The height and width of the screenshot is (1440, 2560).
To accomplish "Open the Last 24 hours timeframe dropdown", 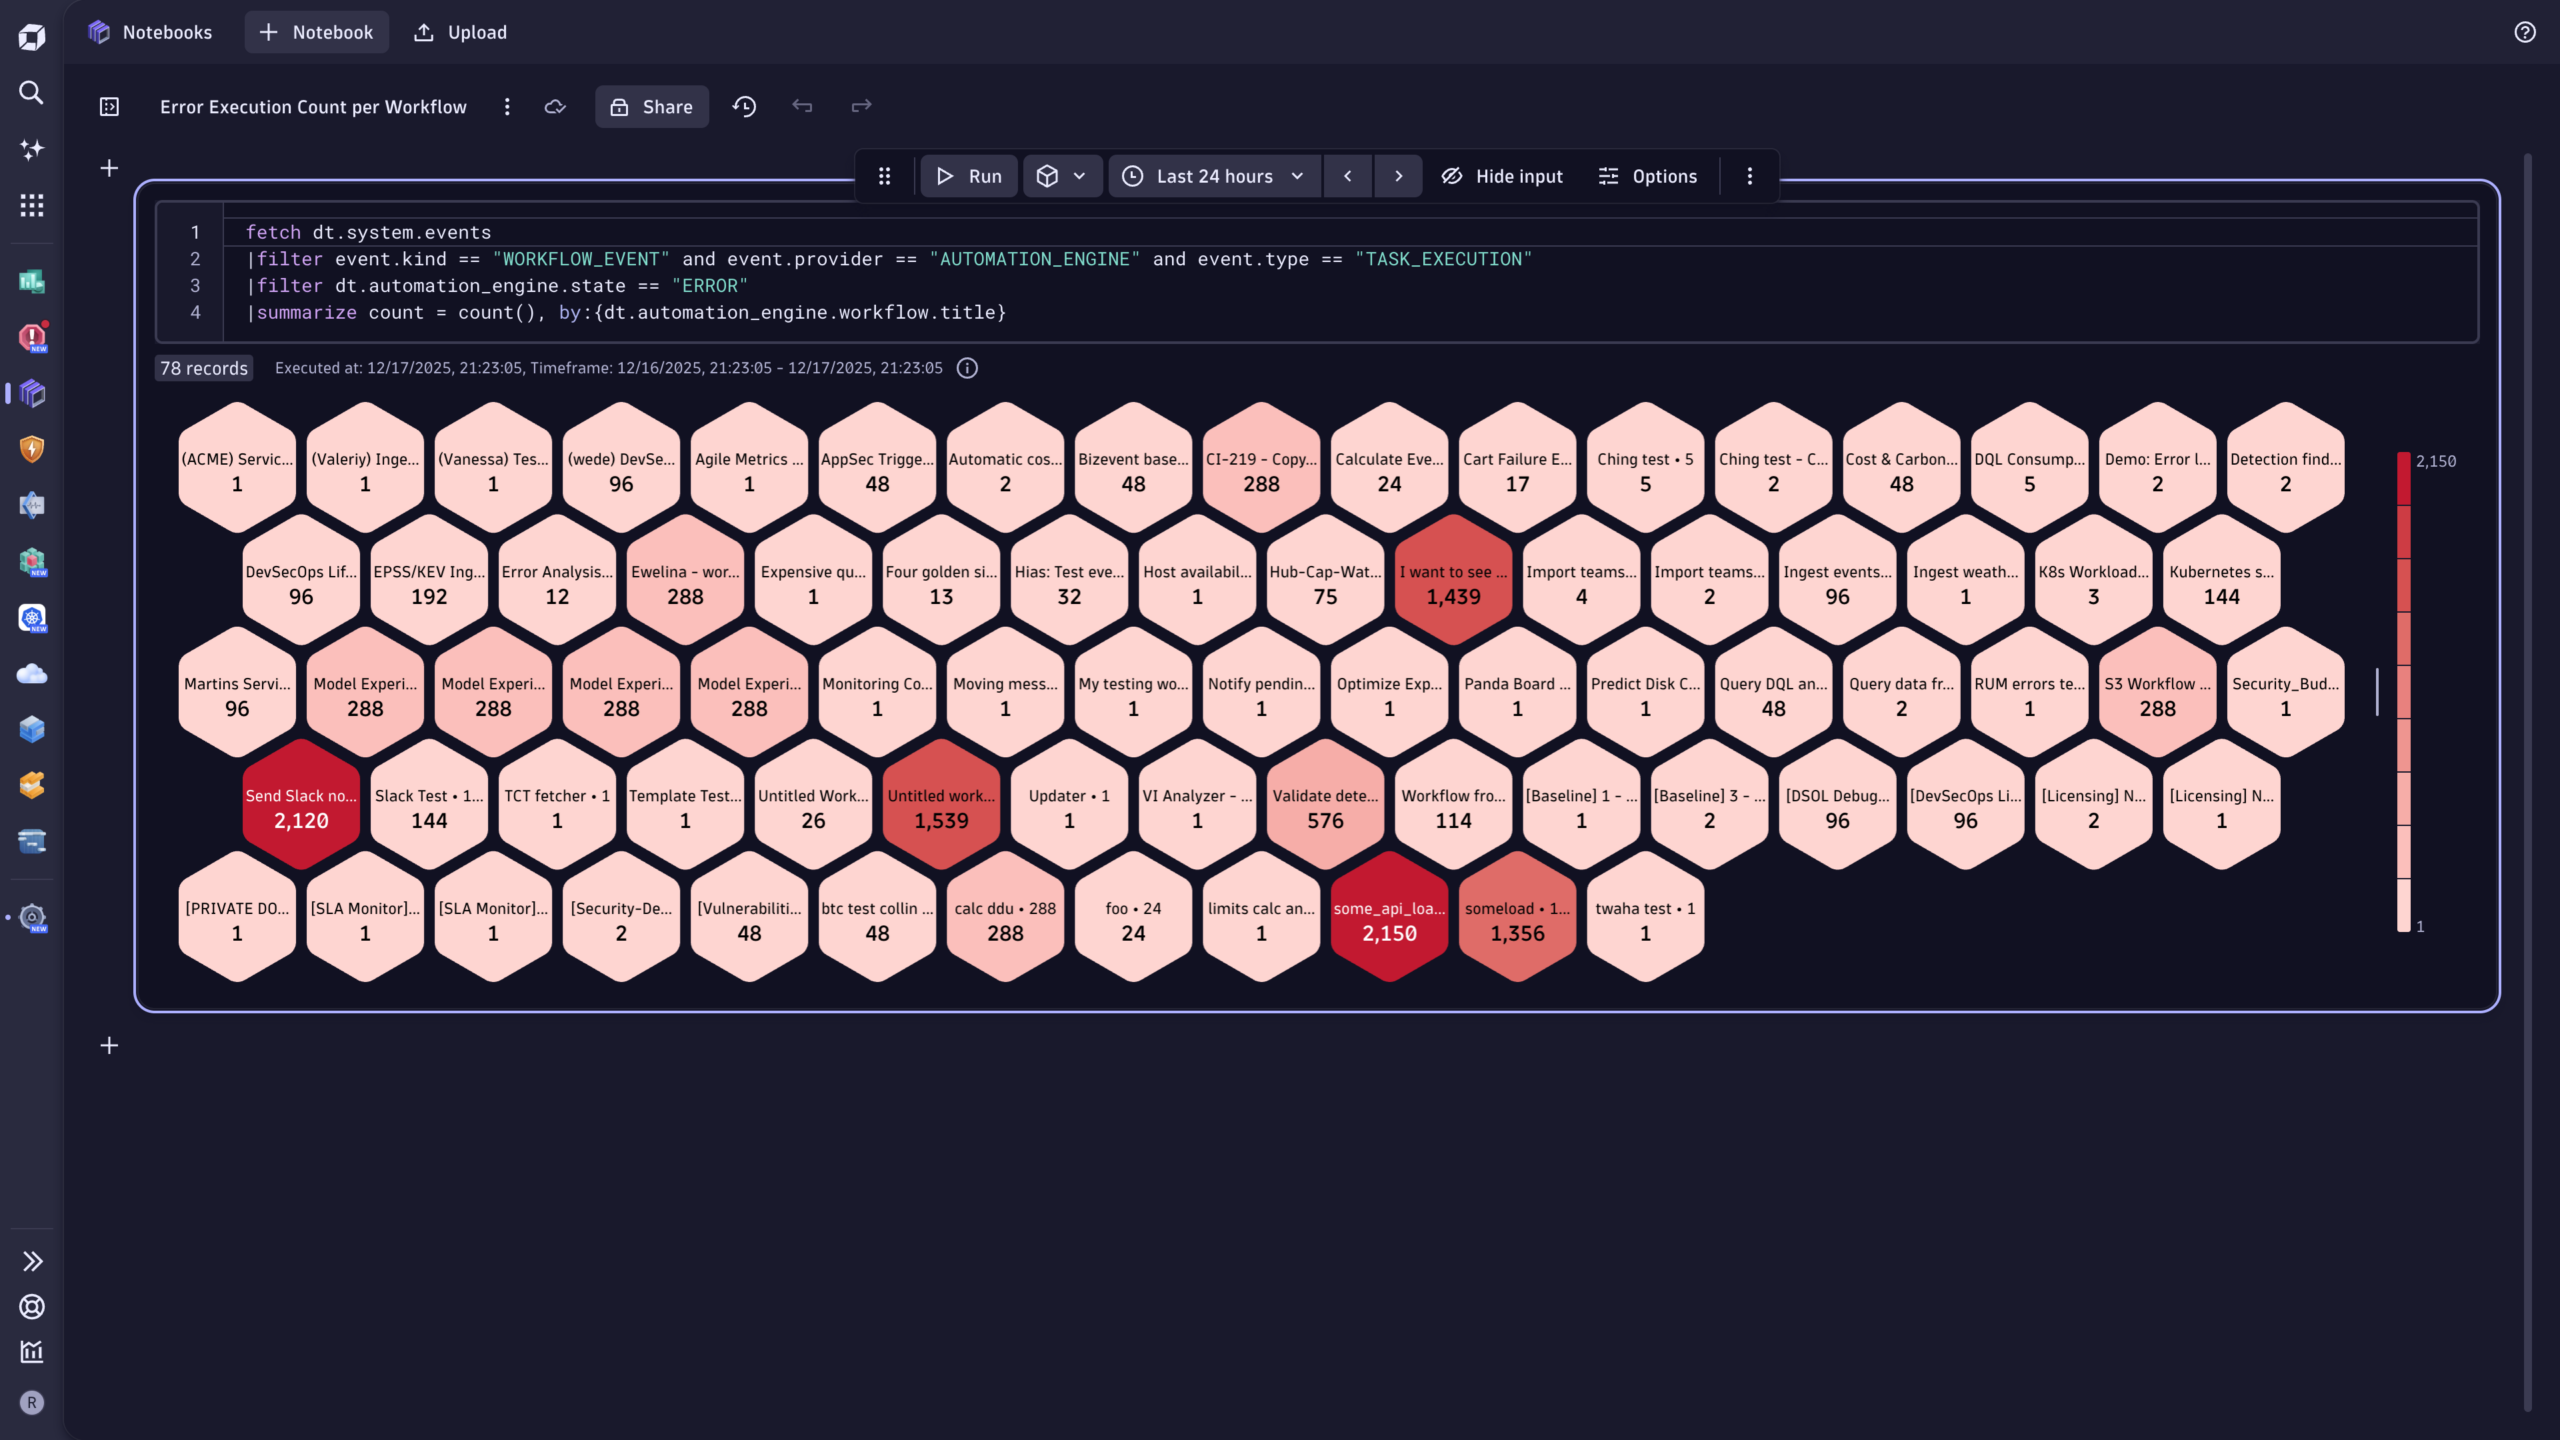I will coord(1214,176).
